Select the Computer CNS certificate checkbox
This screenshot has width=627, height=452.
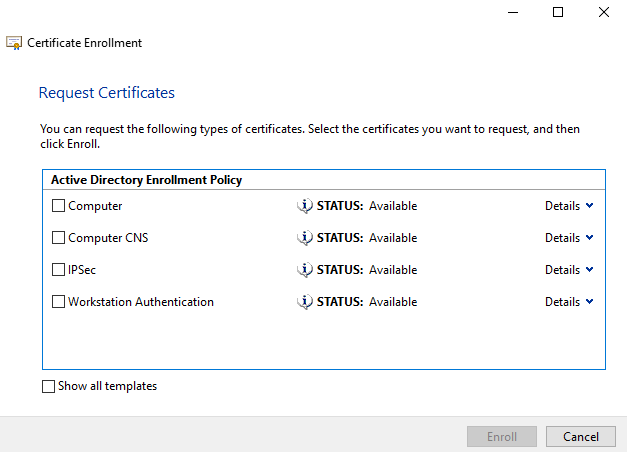coord(58,238)
